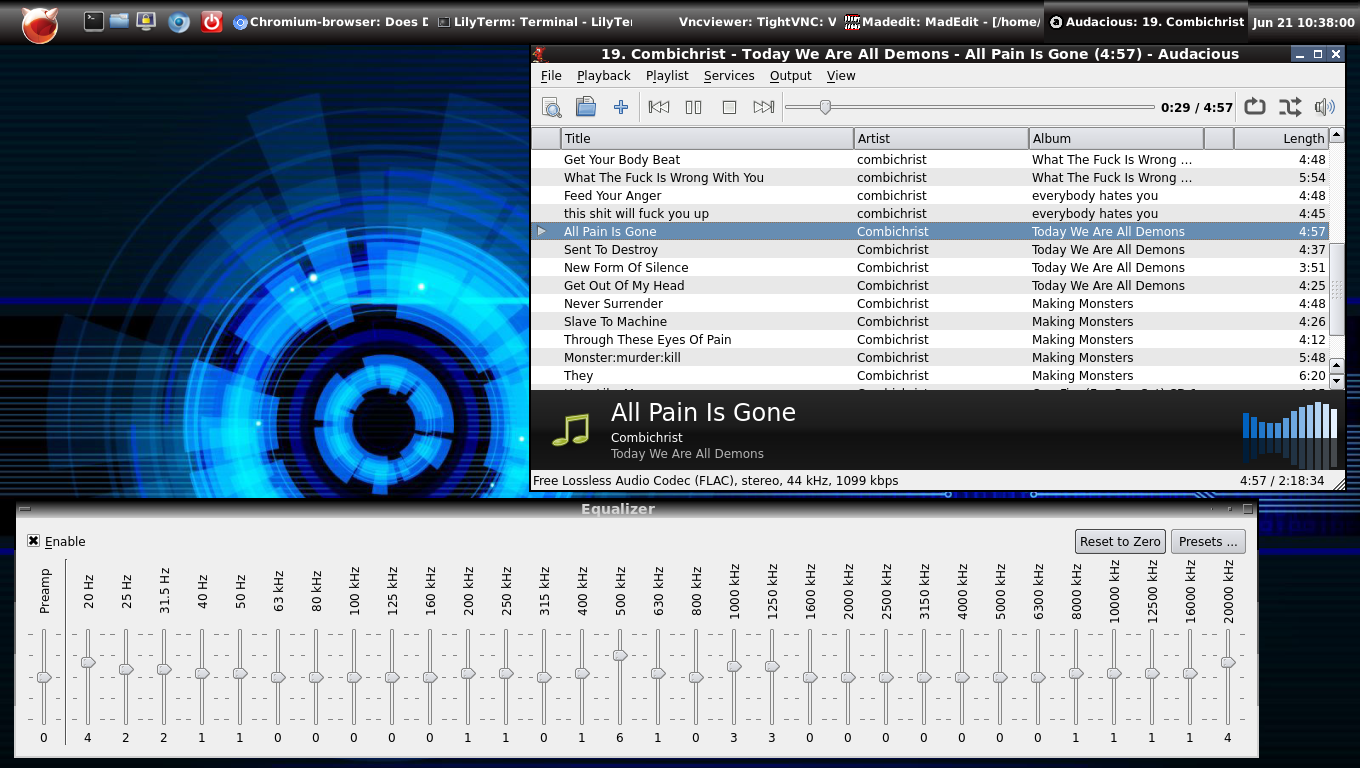Switch to Vncviewer TightVNC taskbar entry
This screenshot has height=768, width=1360.
[739, 22]
